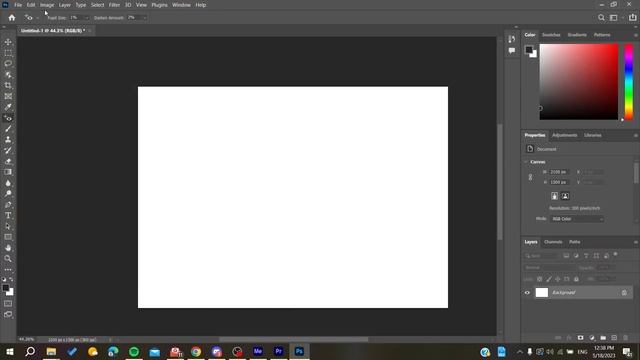Open the Darken Amount dropdown
Screen dimensions: 640x360
144,18
